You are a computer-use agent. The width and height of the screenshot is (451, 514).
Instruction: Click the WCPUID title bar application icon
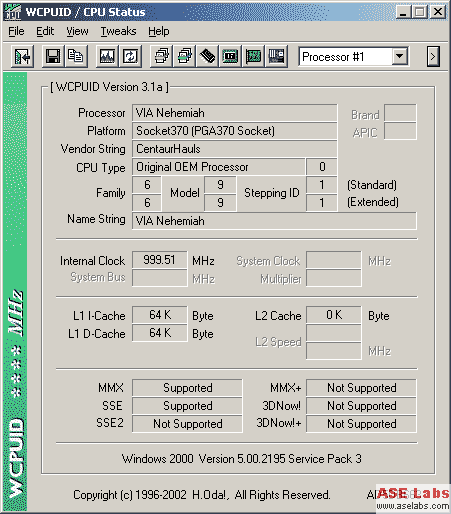pos(12,12)
